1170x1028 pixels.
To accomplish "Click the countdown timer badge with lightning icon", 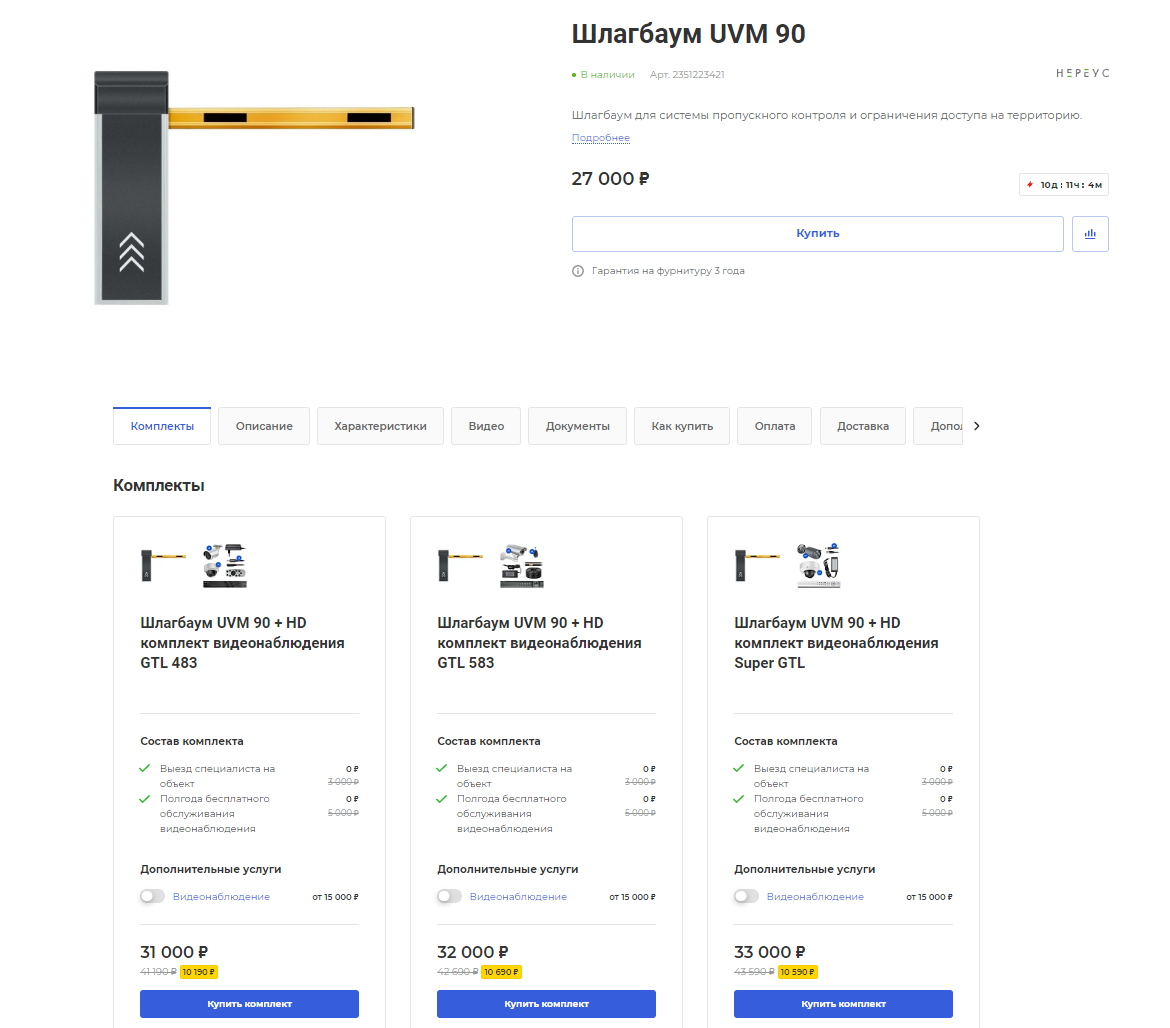I will (x=1063, y=184).
